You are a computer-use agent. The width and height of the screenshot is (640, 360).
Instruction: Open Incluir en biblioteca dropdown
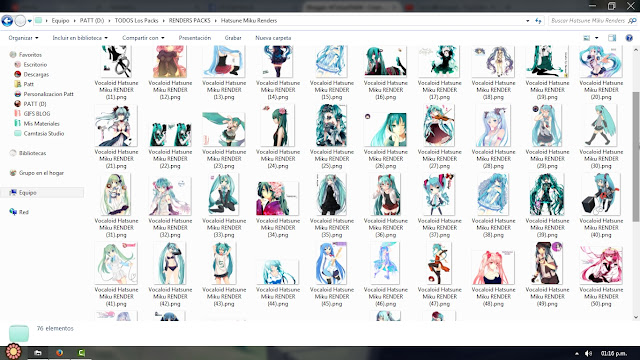[x=80, y=38]
